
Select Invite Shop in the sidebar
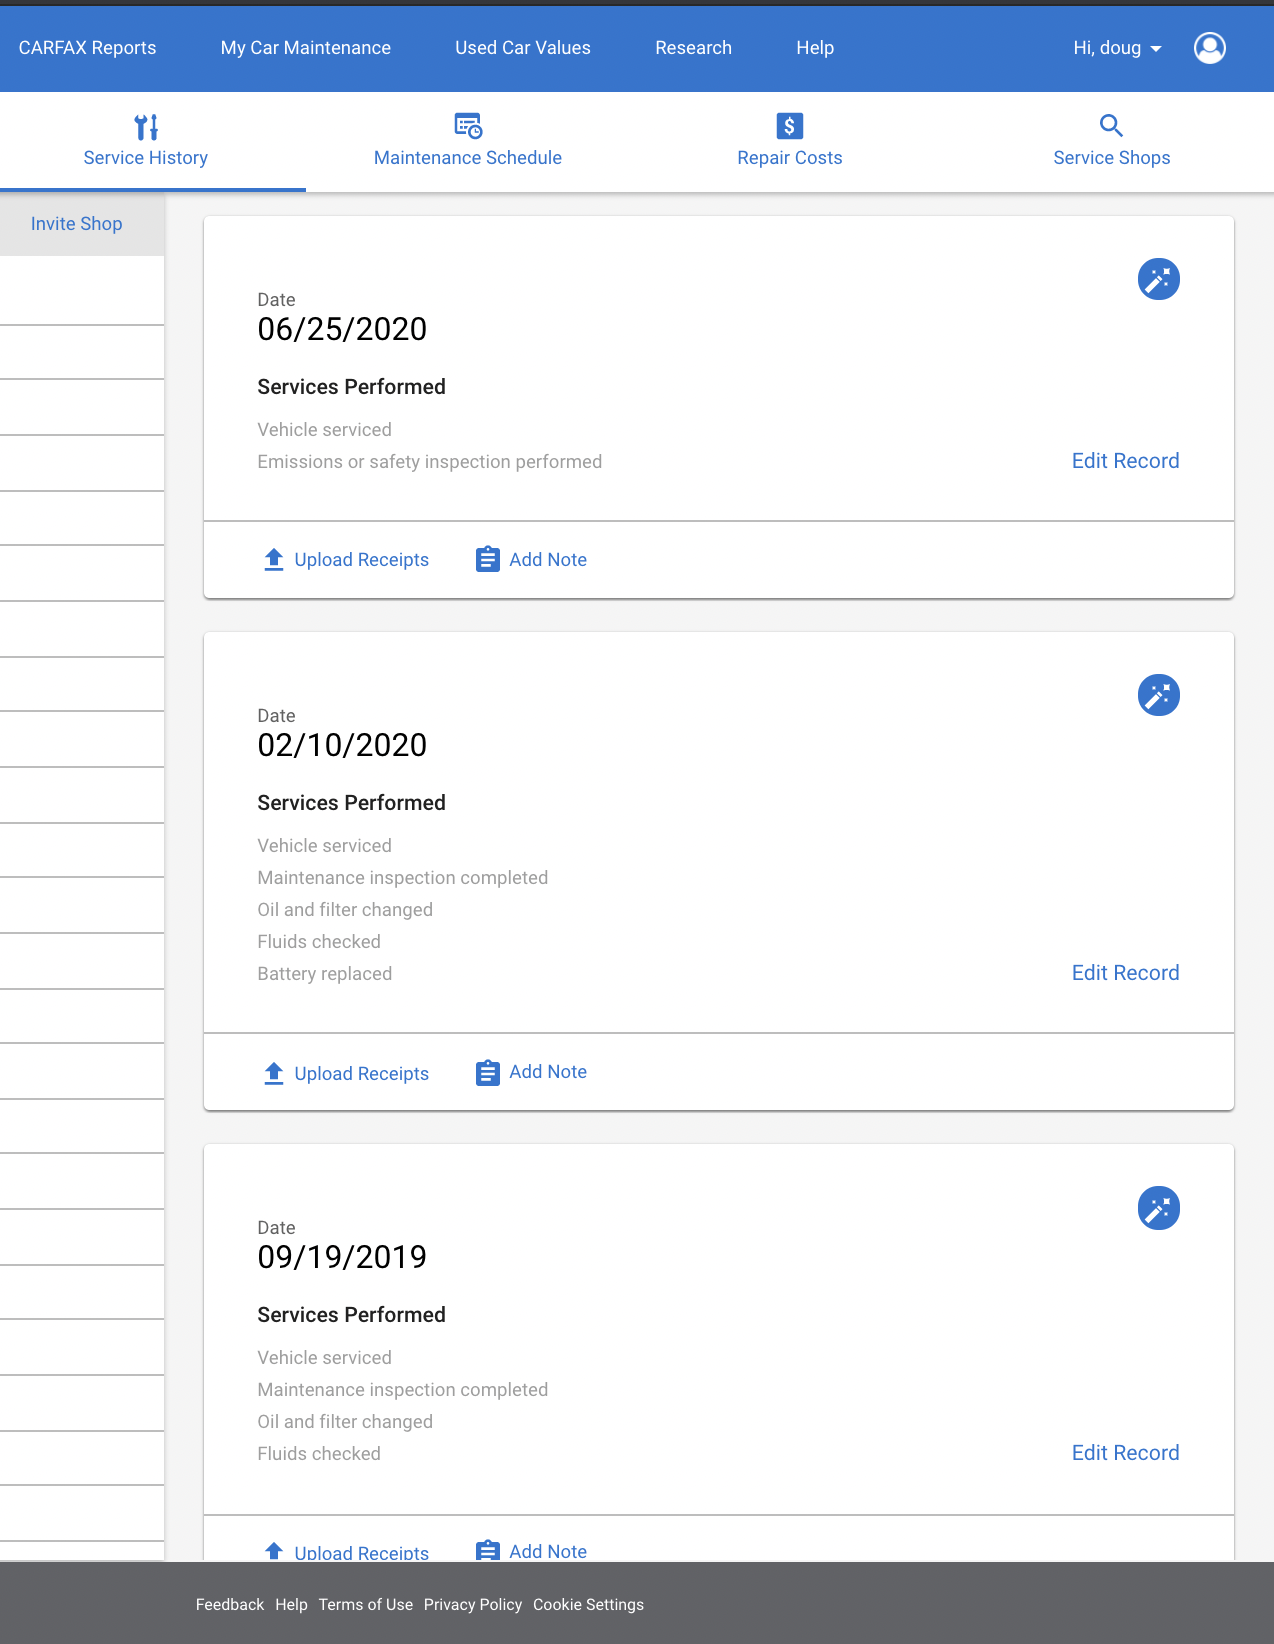click(x=77, y=224)
